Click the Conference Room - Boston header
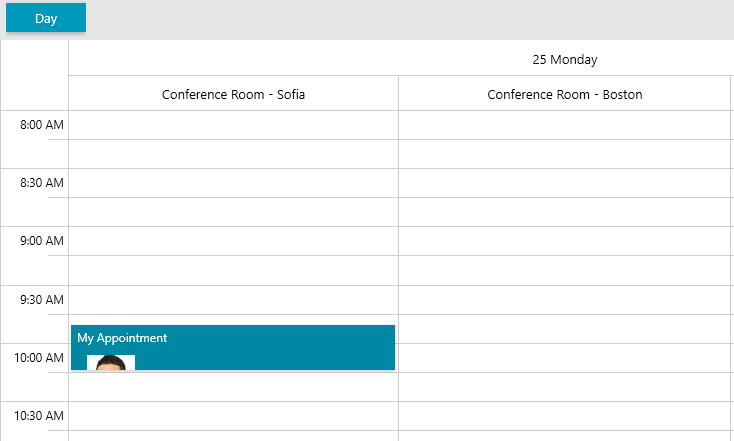734x441 pixels. pos(564,95)
